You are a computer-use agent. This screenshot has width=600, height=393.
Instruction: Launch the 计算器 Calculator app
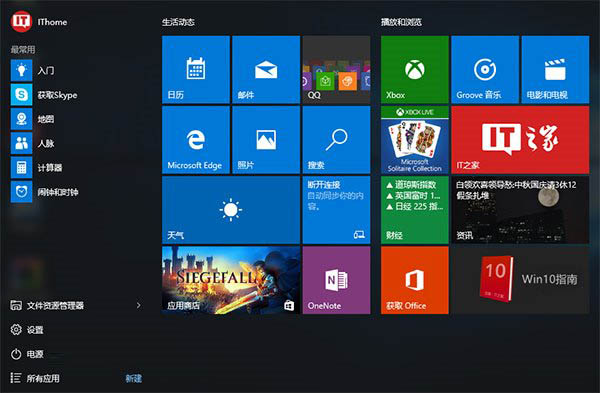coord(21,168)
